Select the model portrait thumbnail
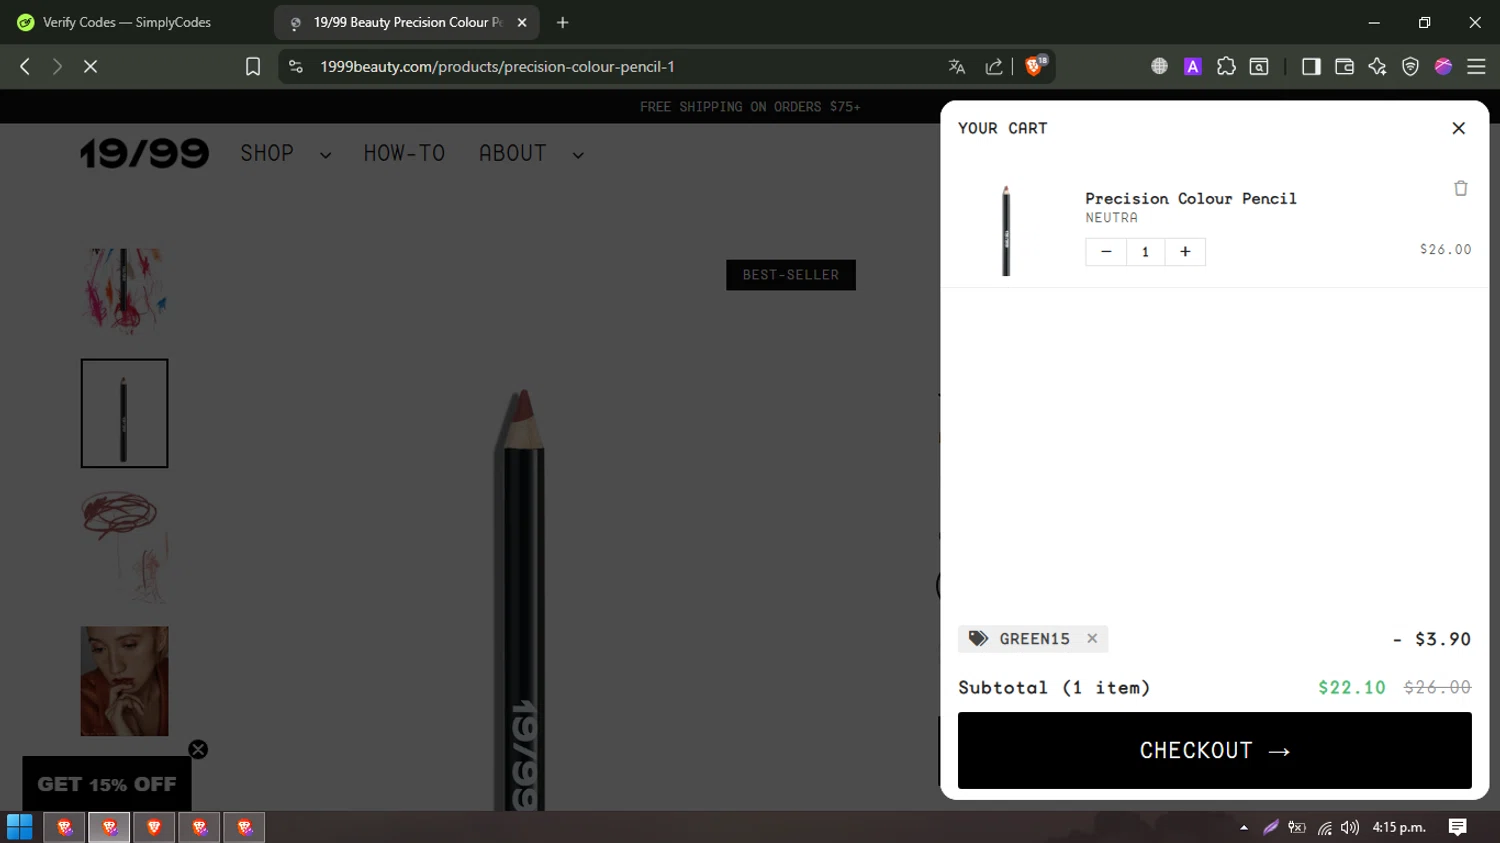Viewport: 1500px width, 843px height. click(124, 681)
